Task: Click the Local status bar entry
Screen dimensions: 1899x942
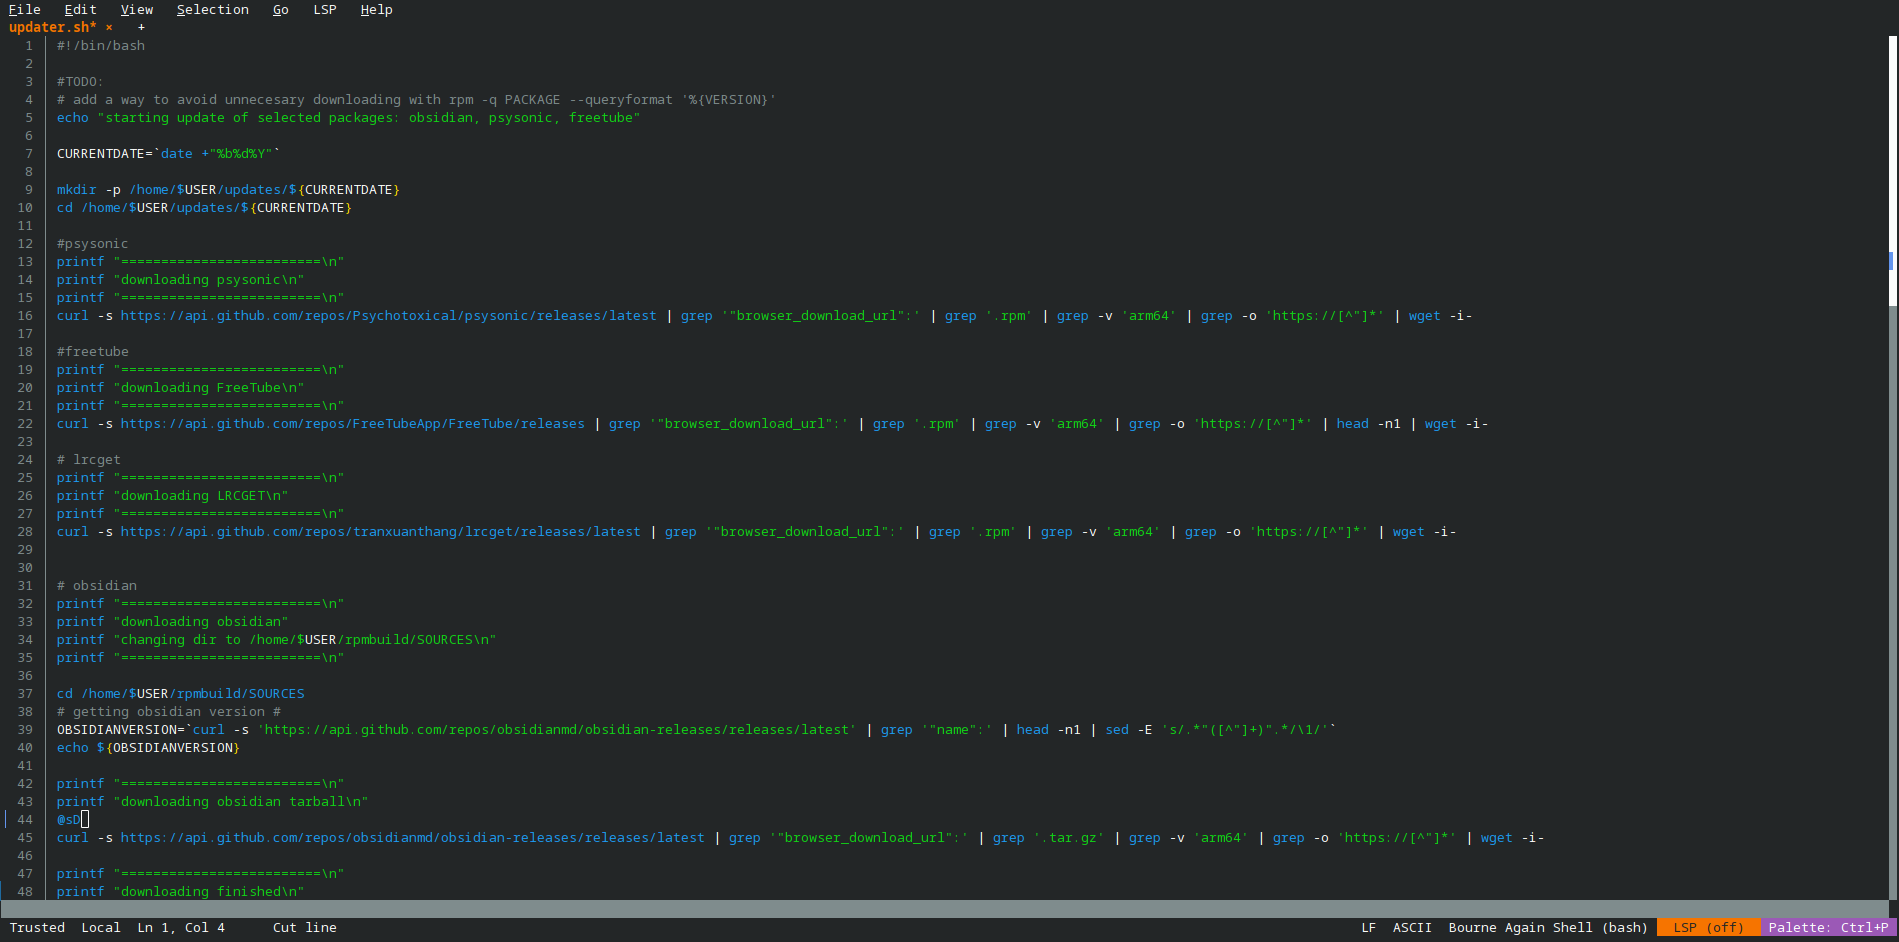Action: tap(101, 927)
